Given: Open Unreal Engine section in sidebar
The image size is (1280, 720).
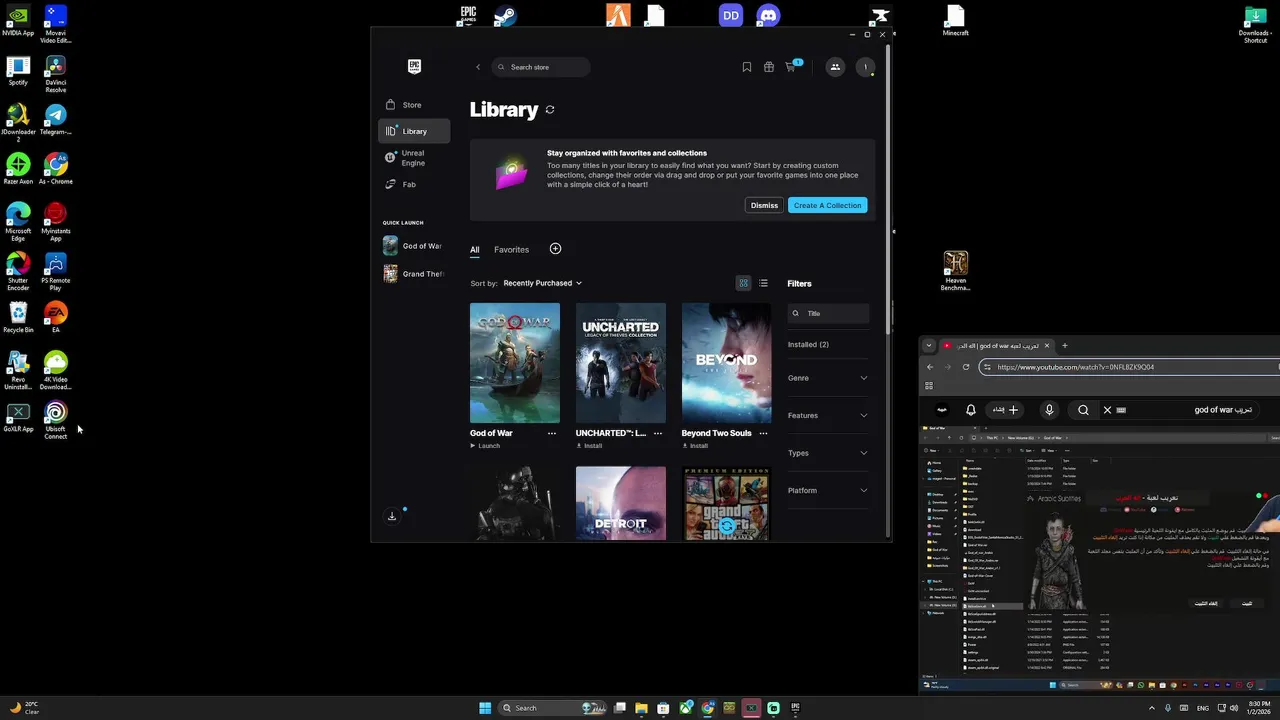Looking at the screenshot, I should pyautogui.click(x=414, y=158).
